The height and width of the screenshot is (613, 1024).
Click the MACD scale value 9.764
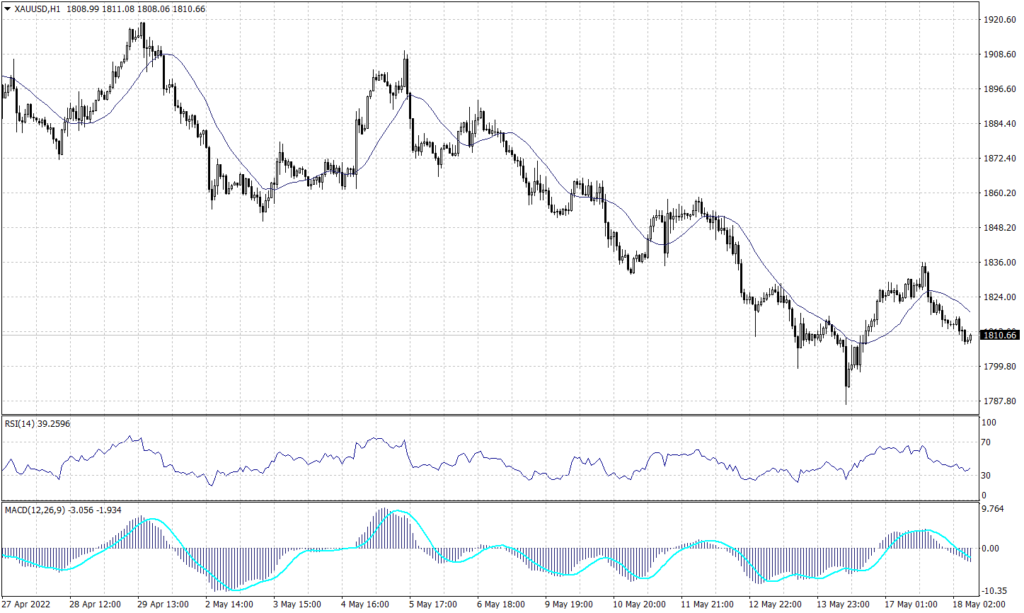994,507
